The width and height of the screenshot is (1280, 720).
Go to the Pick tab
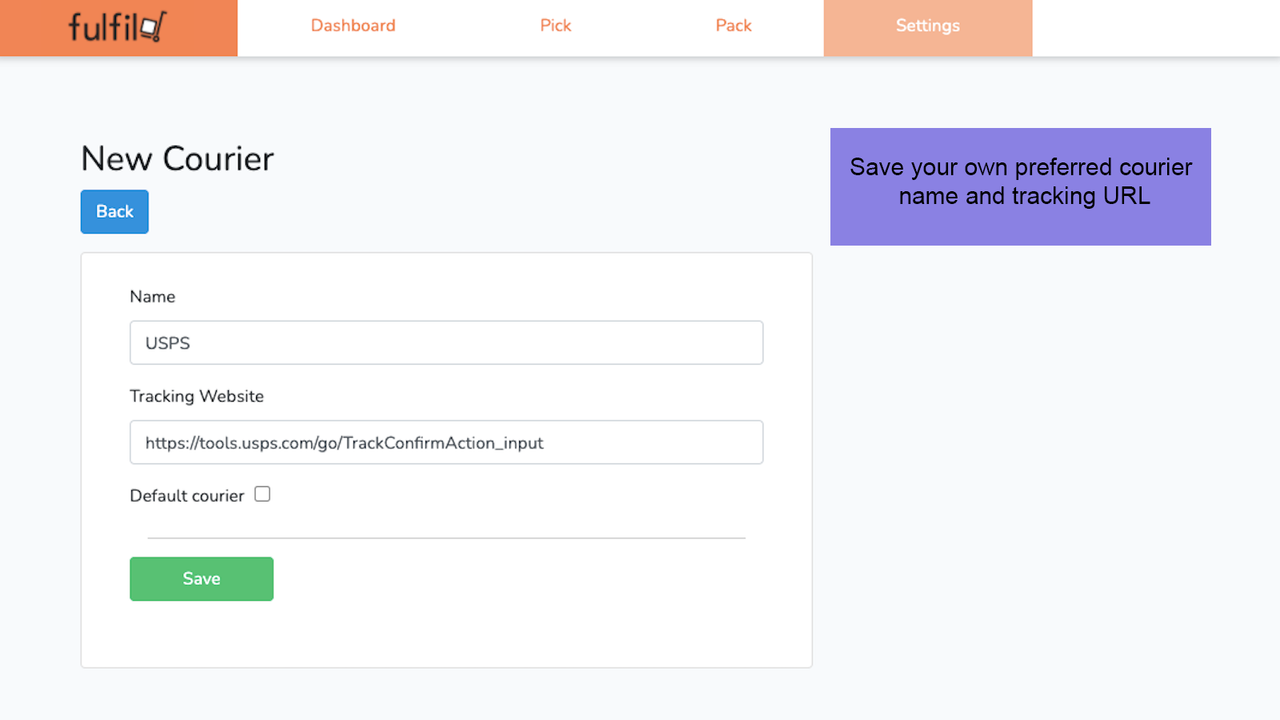tap(556, 26)
